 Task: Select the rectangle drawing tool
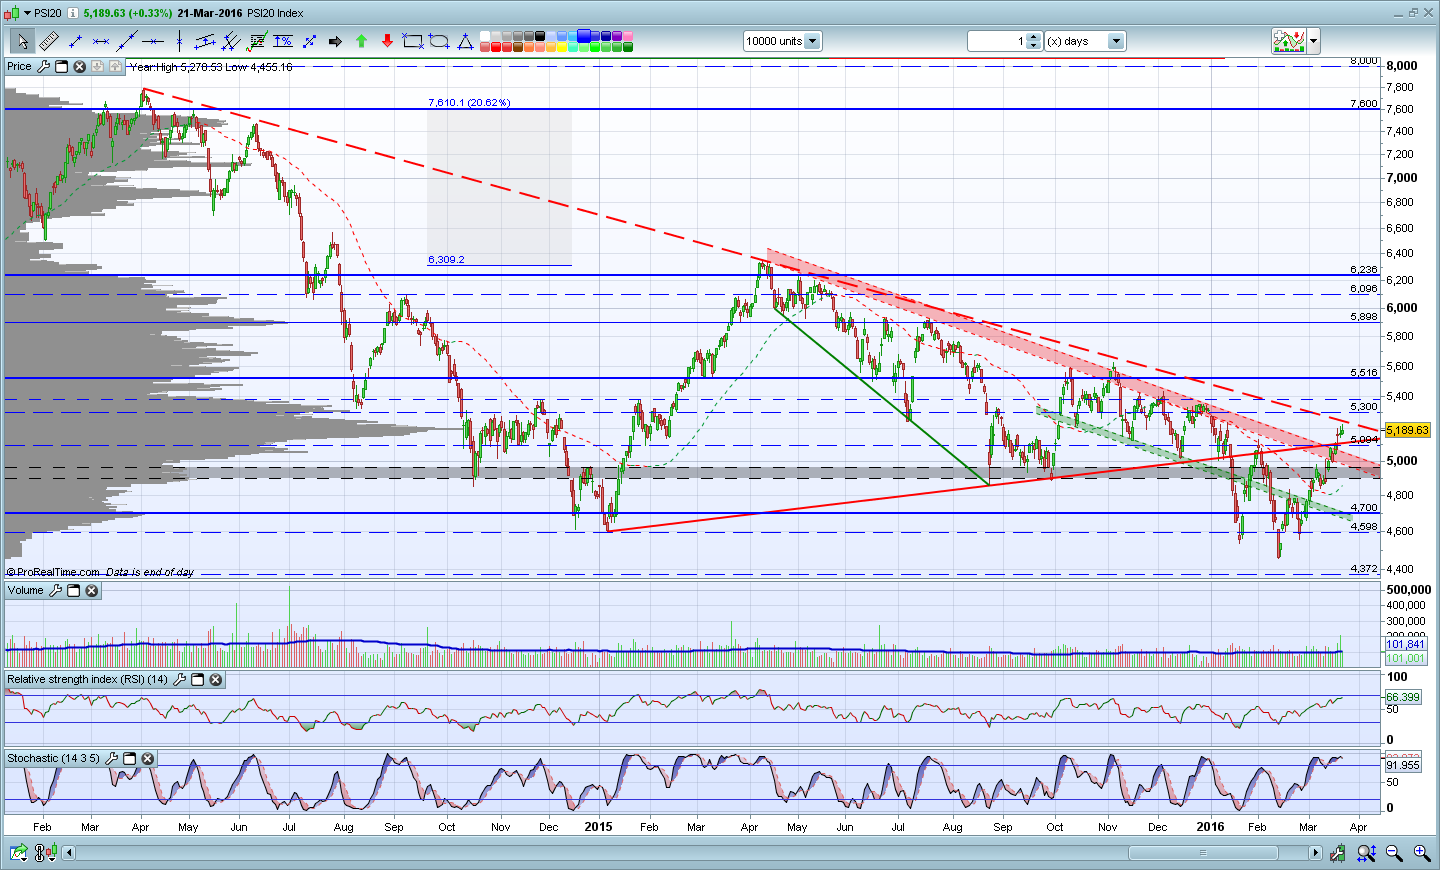(x=412, y=41)
